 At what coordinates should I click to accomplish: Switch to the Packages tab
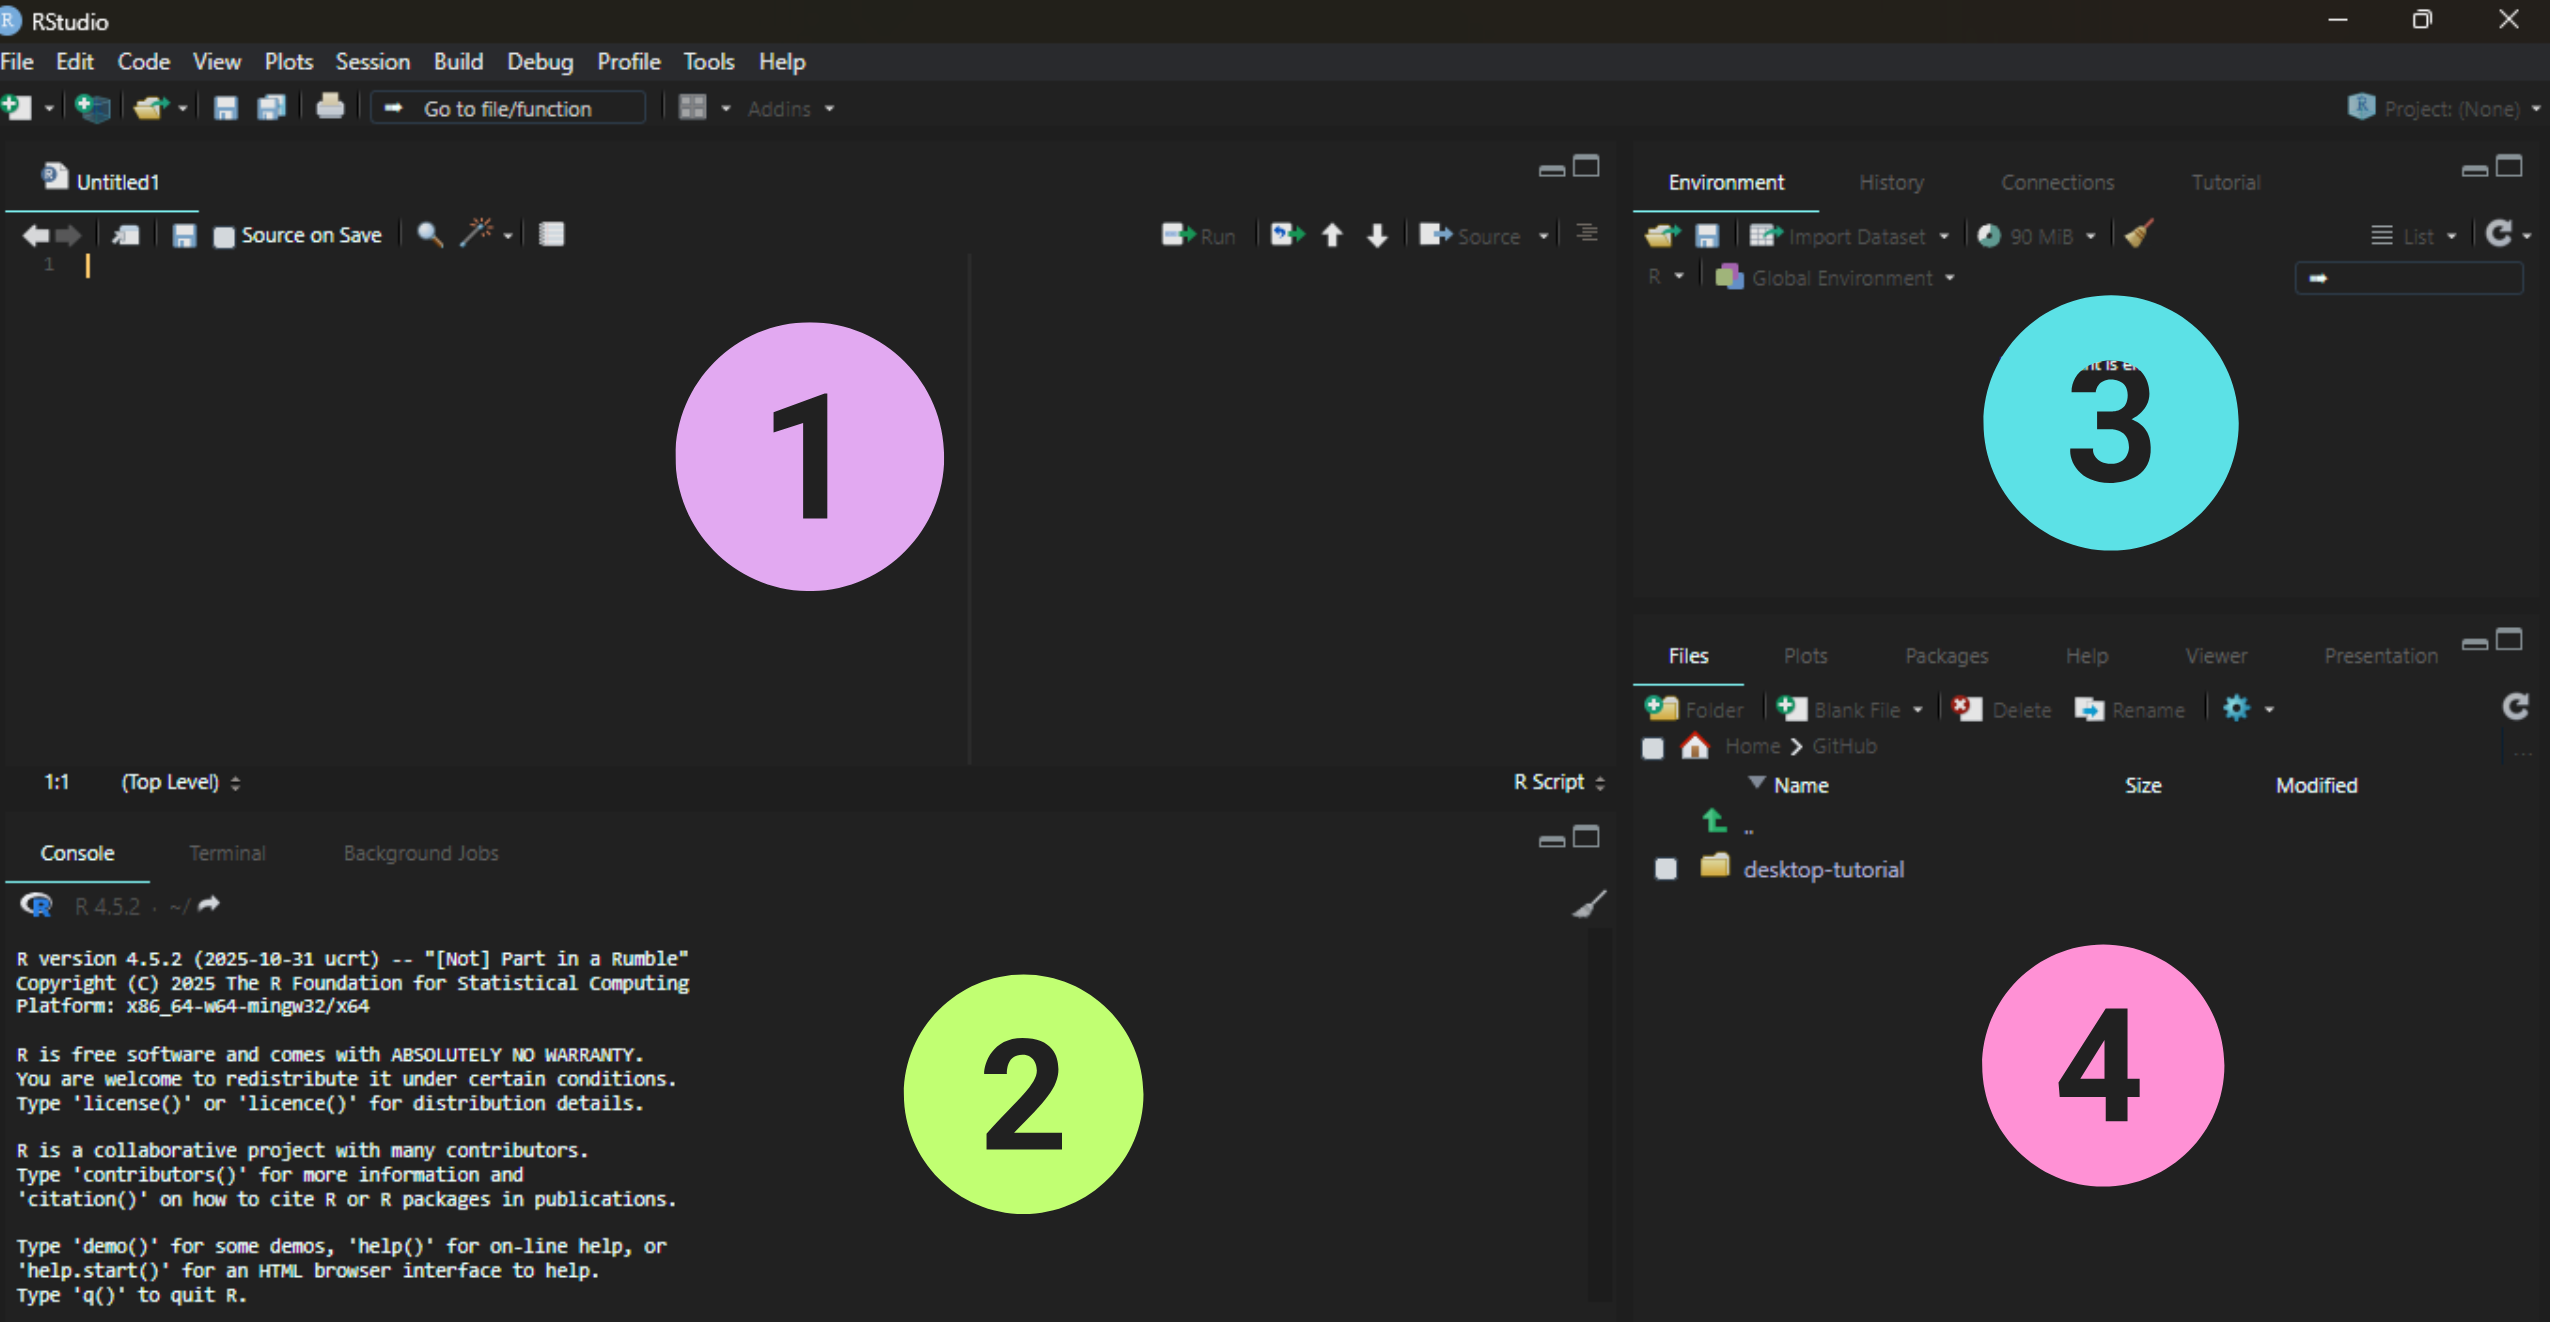point(1946,656)
